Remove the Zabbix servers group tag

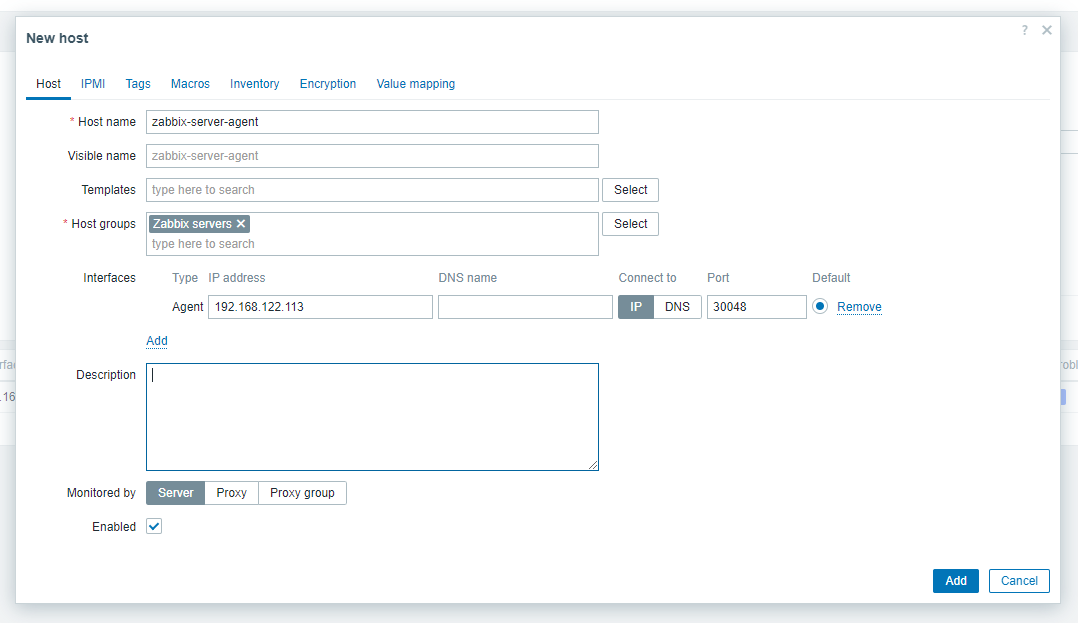coord(241,224)
